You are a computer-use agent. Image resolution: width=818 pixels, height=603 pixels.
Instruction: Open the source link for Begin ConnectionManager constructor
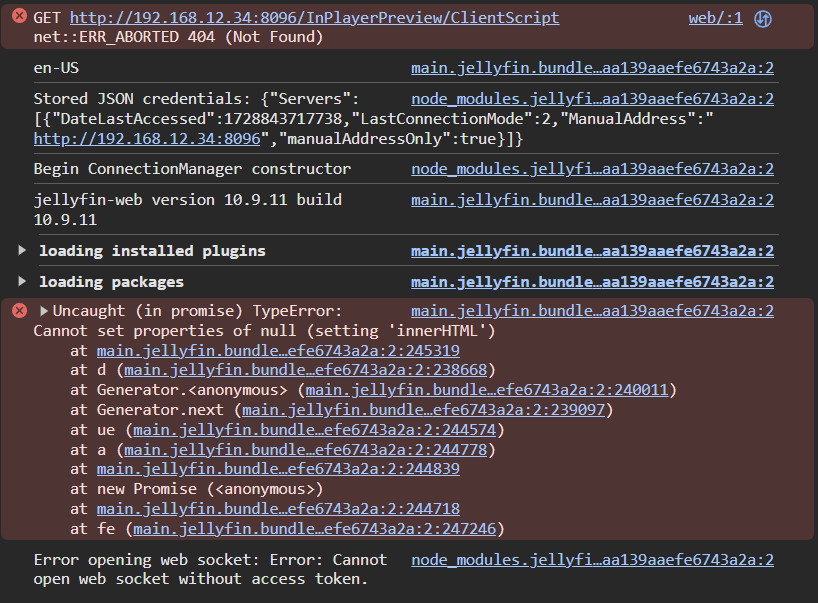(x=592, y=169)
